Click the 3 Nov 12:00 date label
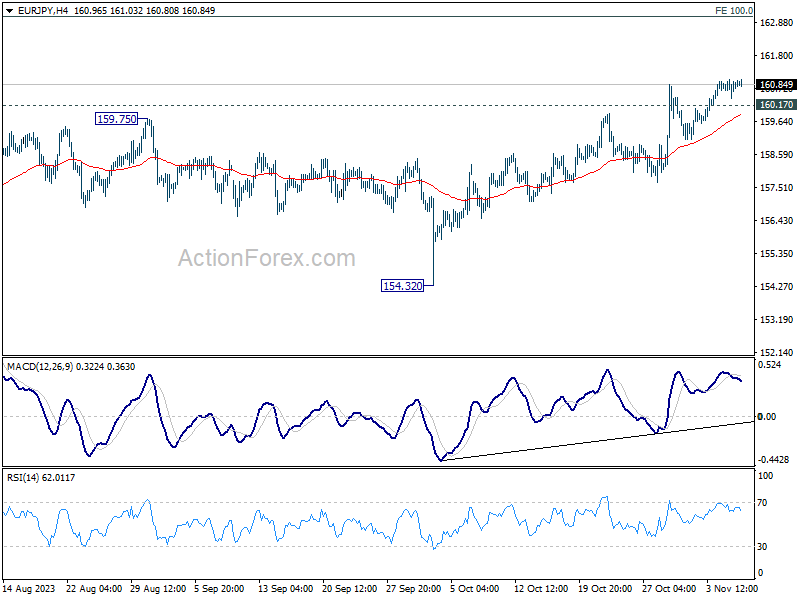Image resolution: width=800 pixels, height=600 pixels. 732,588
